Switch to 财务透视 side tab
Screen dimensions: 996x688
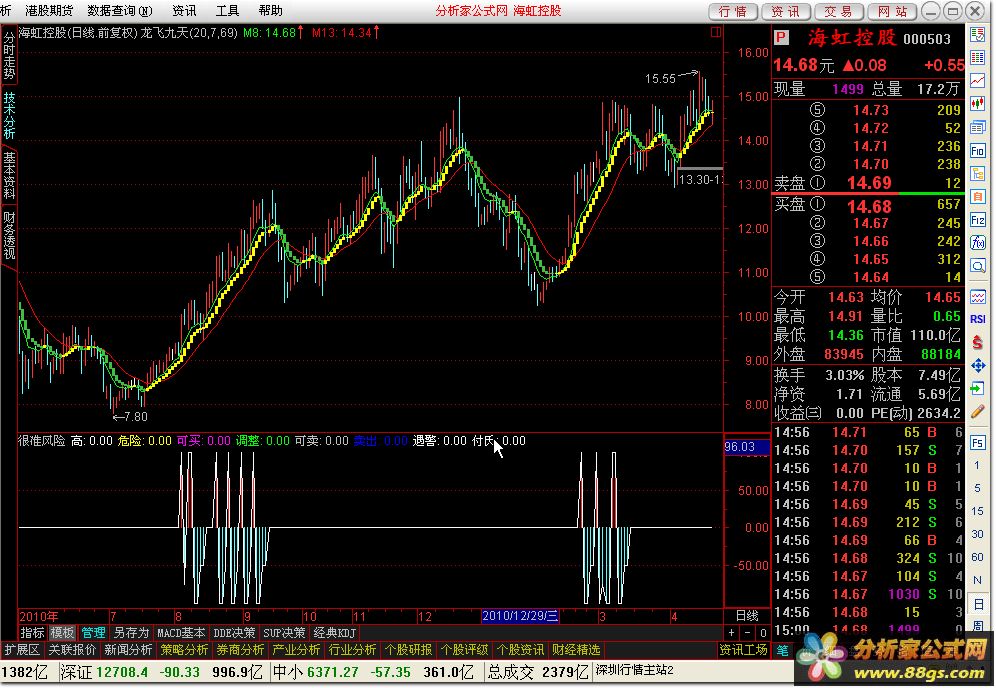(x=9, y=236)
